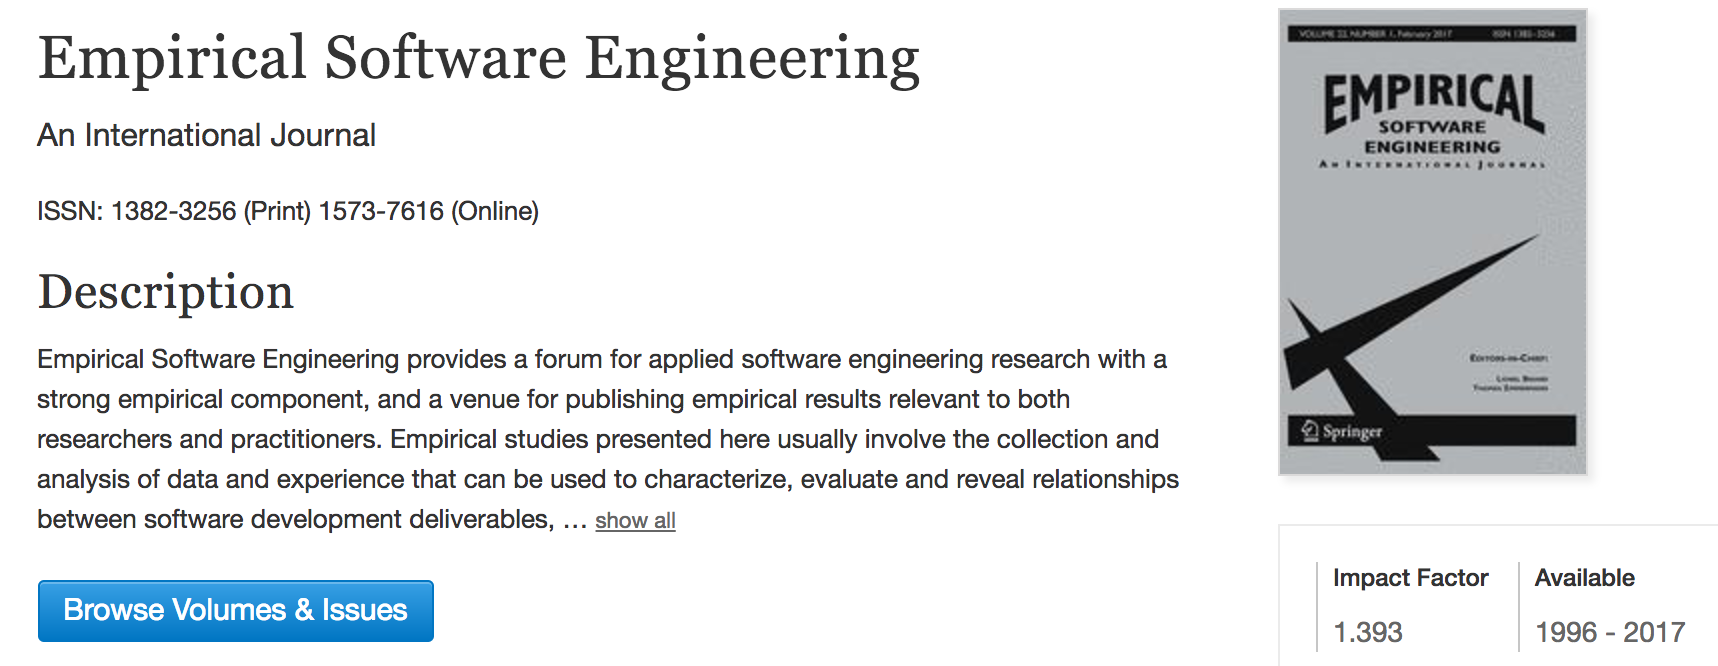Image resolution: width=1718 pixels, height=666 pixels.
Task: Click the Impact Factor label
Action: pos(1410,578)
